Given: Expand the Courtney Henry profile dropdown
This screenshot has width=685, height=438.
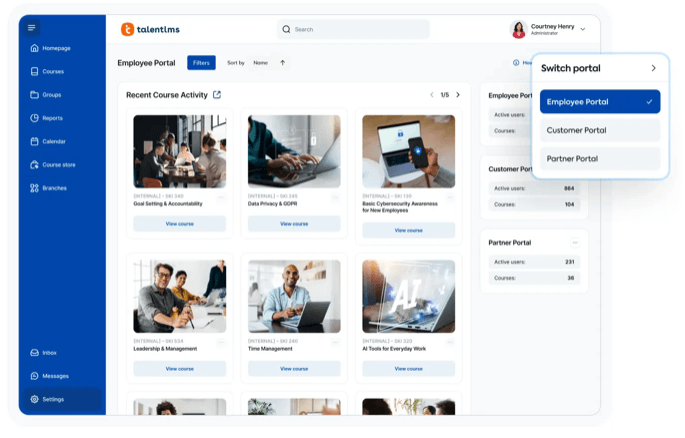Looking at the screenshot, I should [x=583, y=29].
